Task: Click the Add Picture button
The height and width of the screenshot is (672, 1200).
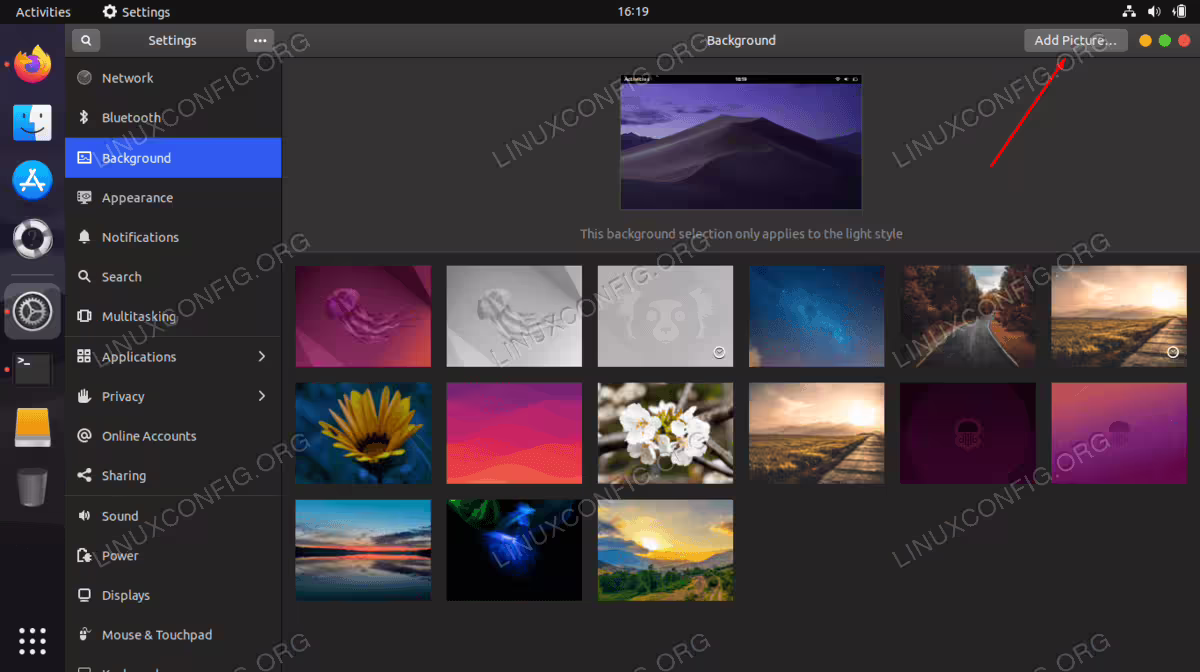Action: (1076, 40)
